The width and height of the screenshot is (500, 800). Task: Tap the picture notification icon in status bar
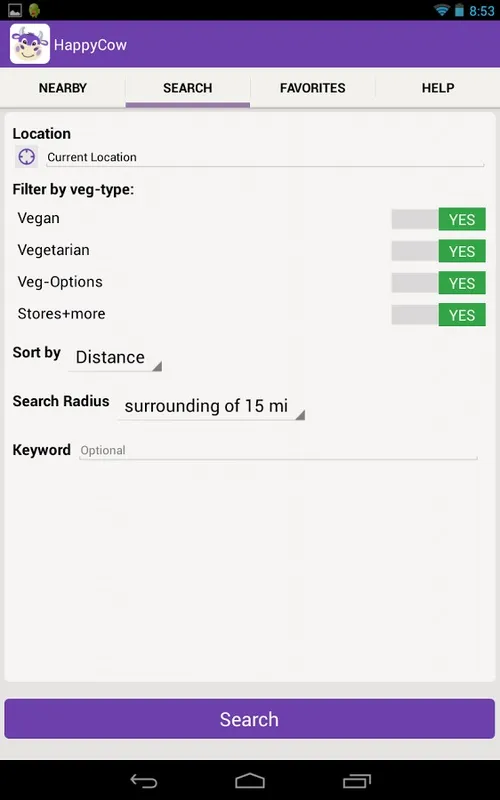pyautogui.click(x=15, y=10)
